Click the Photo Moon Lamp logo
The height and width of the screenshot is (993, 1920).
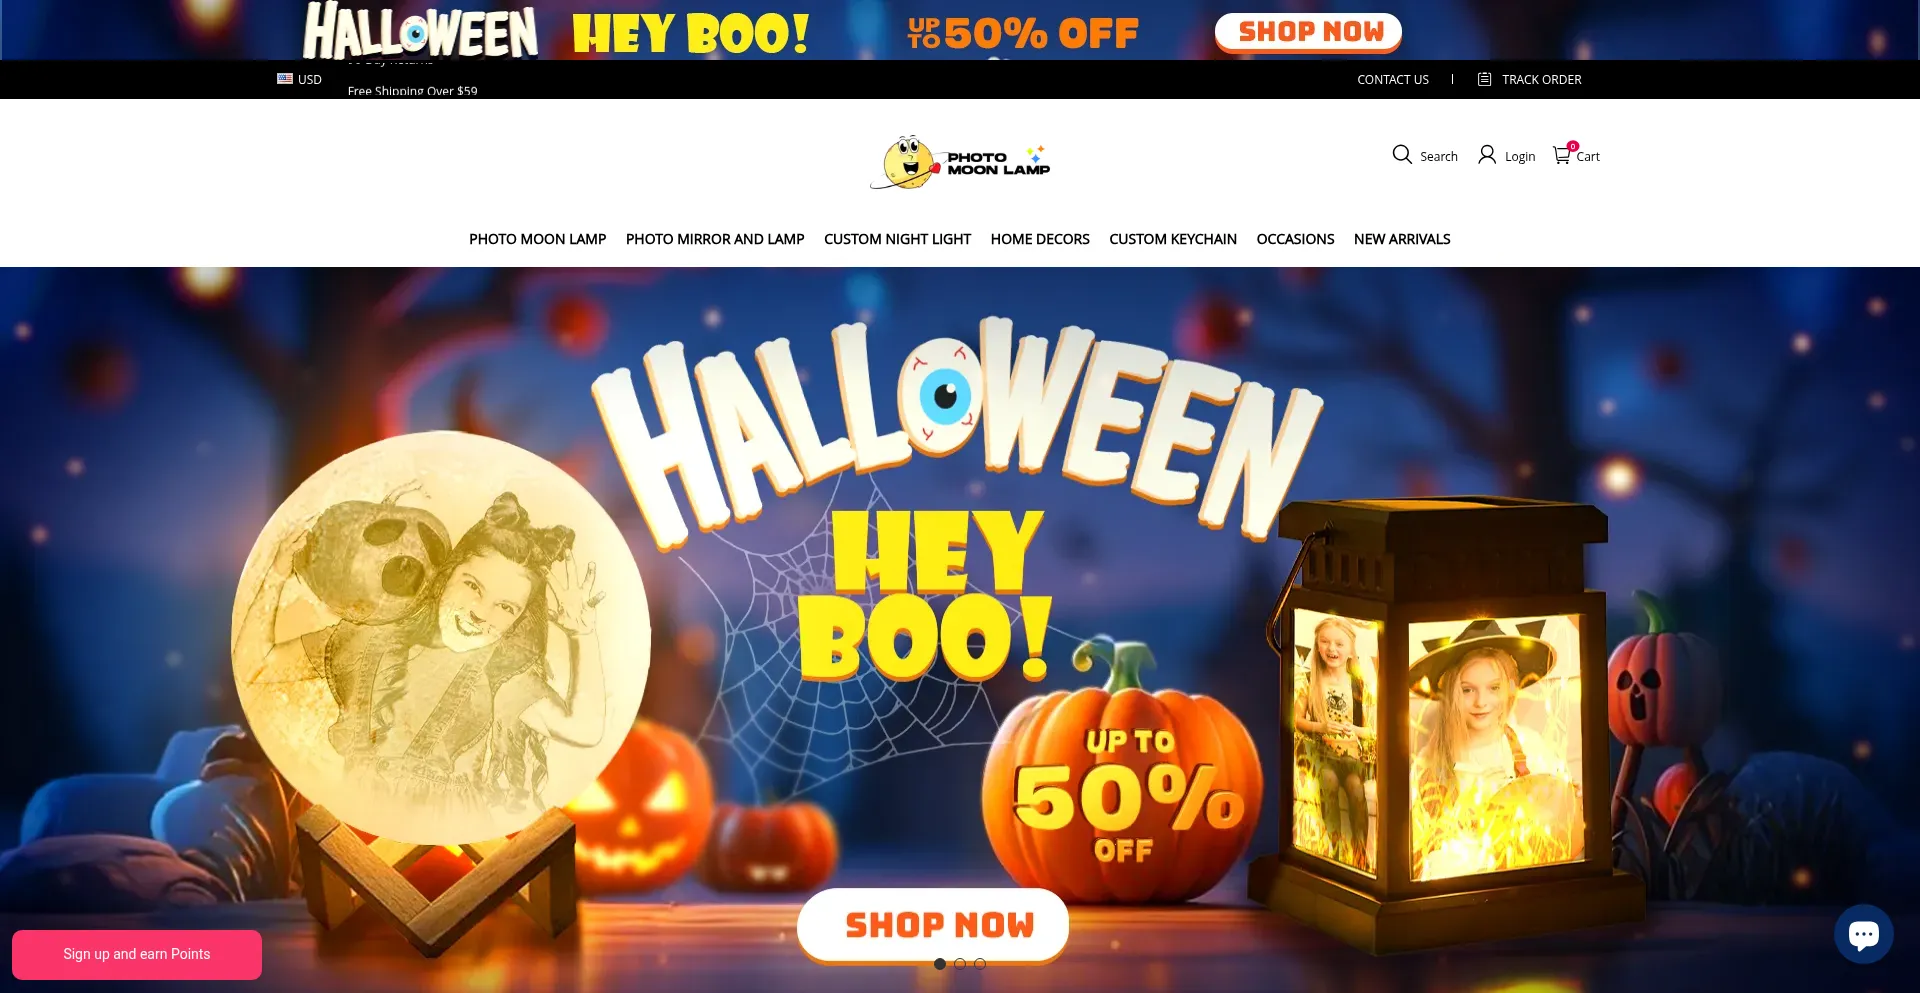click(x=961, y=162)
